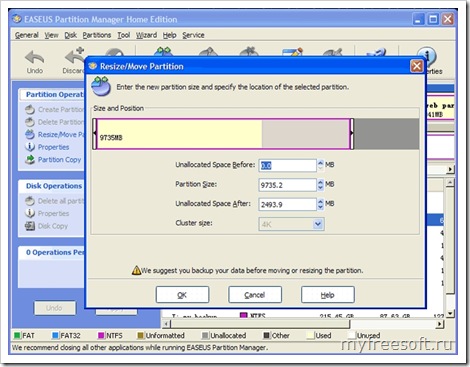The image size is (470, 367).
Task: Open the Cluster size dropdown
Action: click(291, 224)
